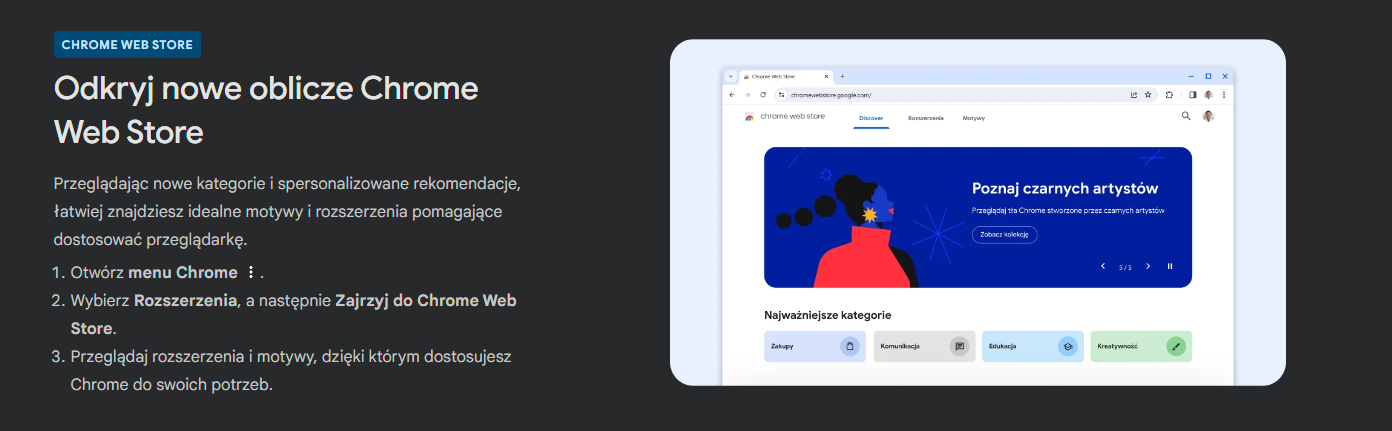This screenshot has width=1392, height=431.
Task: Switch to the Motywy tab
Action: 974,118
